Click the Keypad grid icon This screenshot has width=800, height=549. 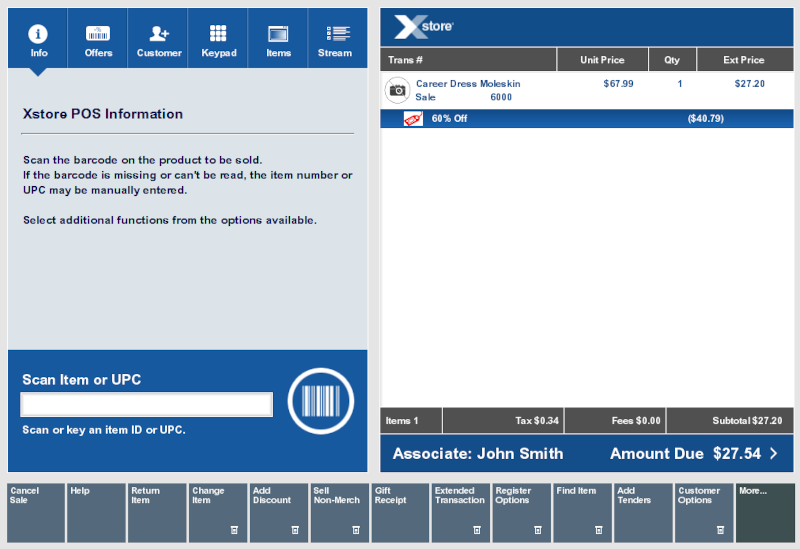[x=218, y=33]
